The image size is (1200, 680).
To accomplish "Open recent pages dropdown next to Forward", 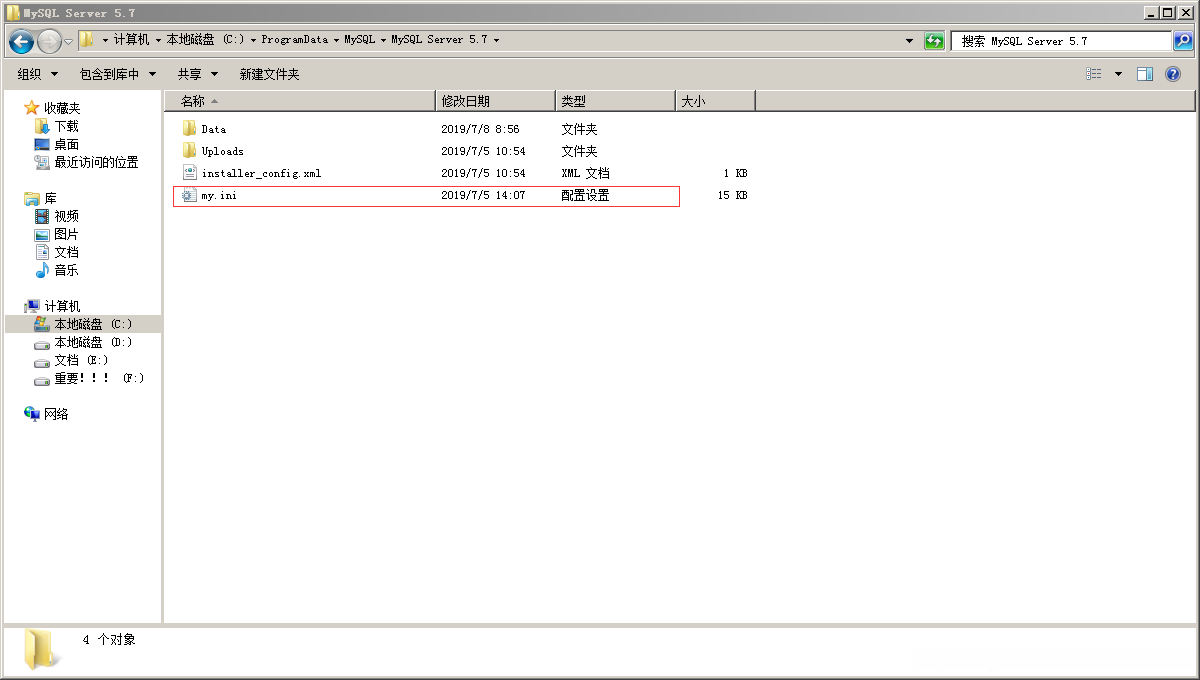I will click(68, 41).
